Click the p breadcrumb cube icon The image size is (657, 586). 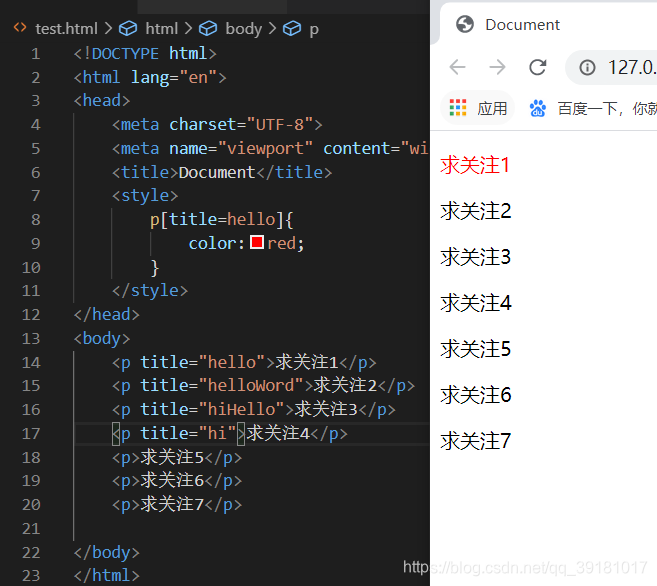292,28
